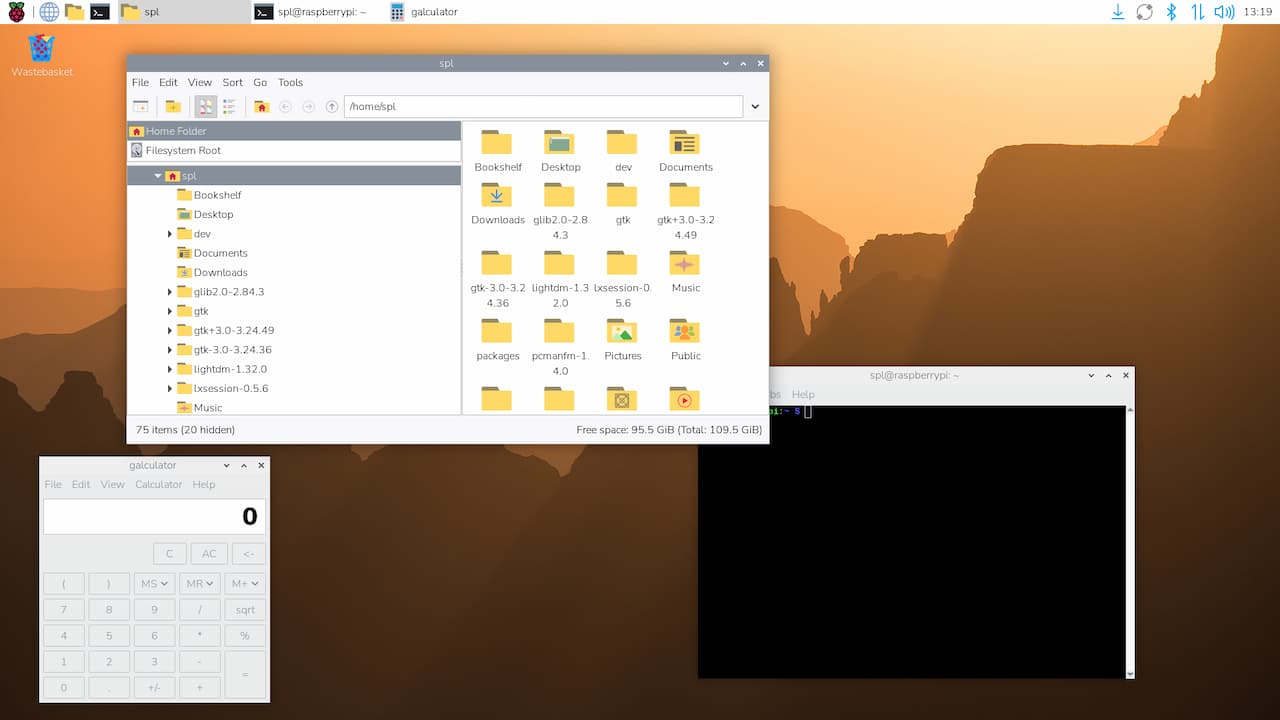Open the Raspberry Pi main menu
The image size is (1280, 720).
(x=17, y=12)
